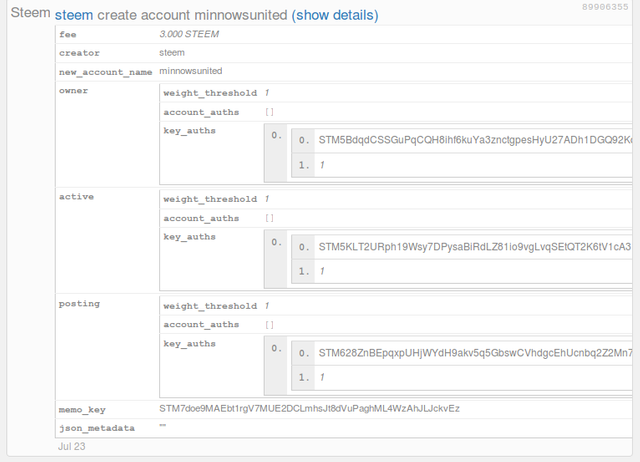Click the Steem heading text
640x462 pixels.
(31, 13)
